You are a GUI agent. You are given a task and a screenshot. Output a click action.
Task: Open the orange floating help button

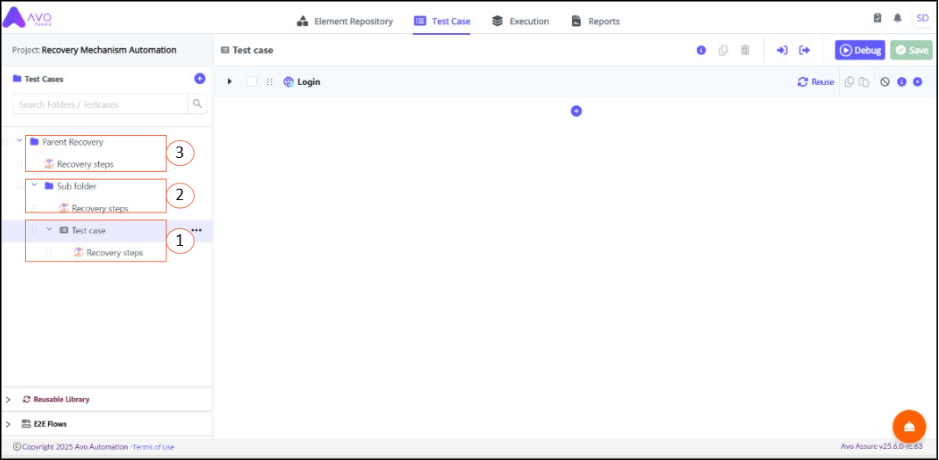(908, 424)
